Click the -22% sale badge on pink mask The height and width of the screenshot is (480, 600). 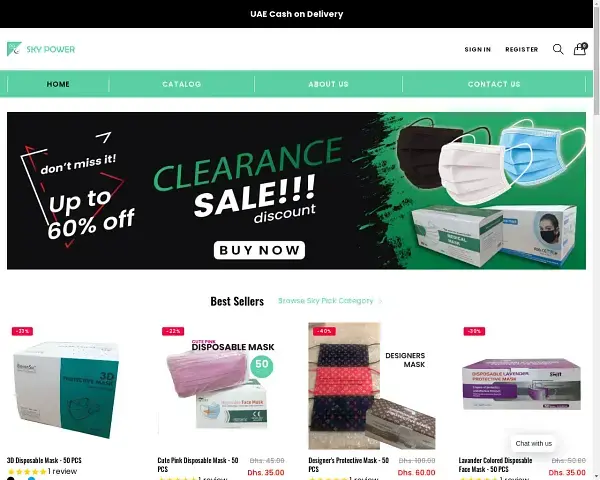click(173, 331)
